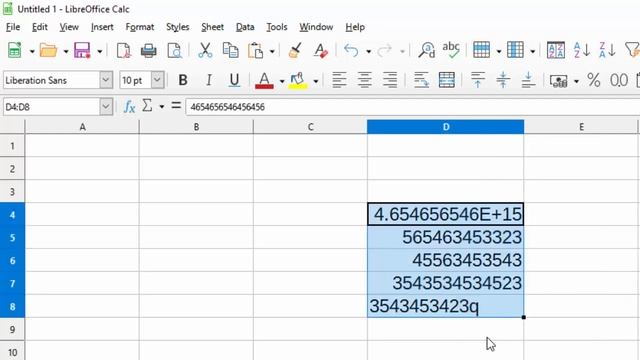Click Format as Number icon
Image resolution: width=640 pixels, height=360 pixels.
coord(619,80)
